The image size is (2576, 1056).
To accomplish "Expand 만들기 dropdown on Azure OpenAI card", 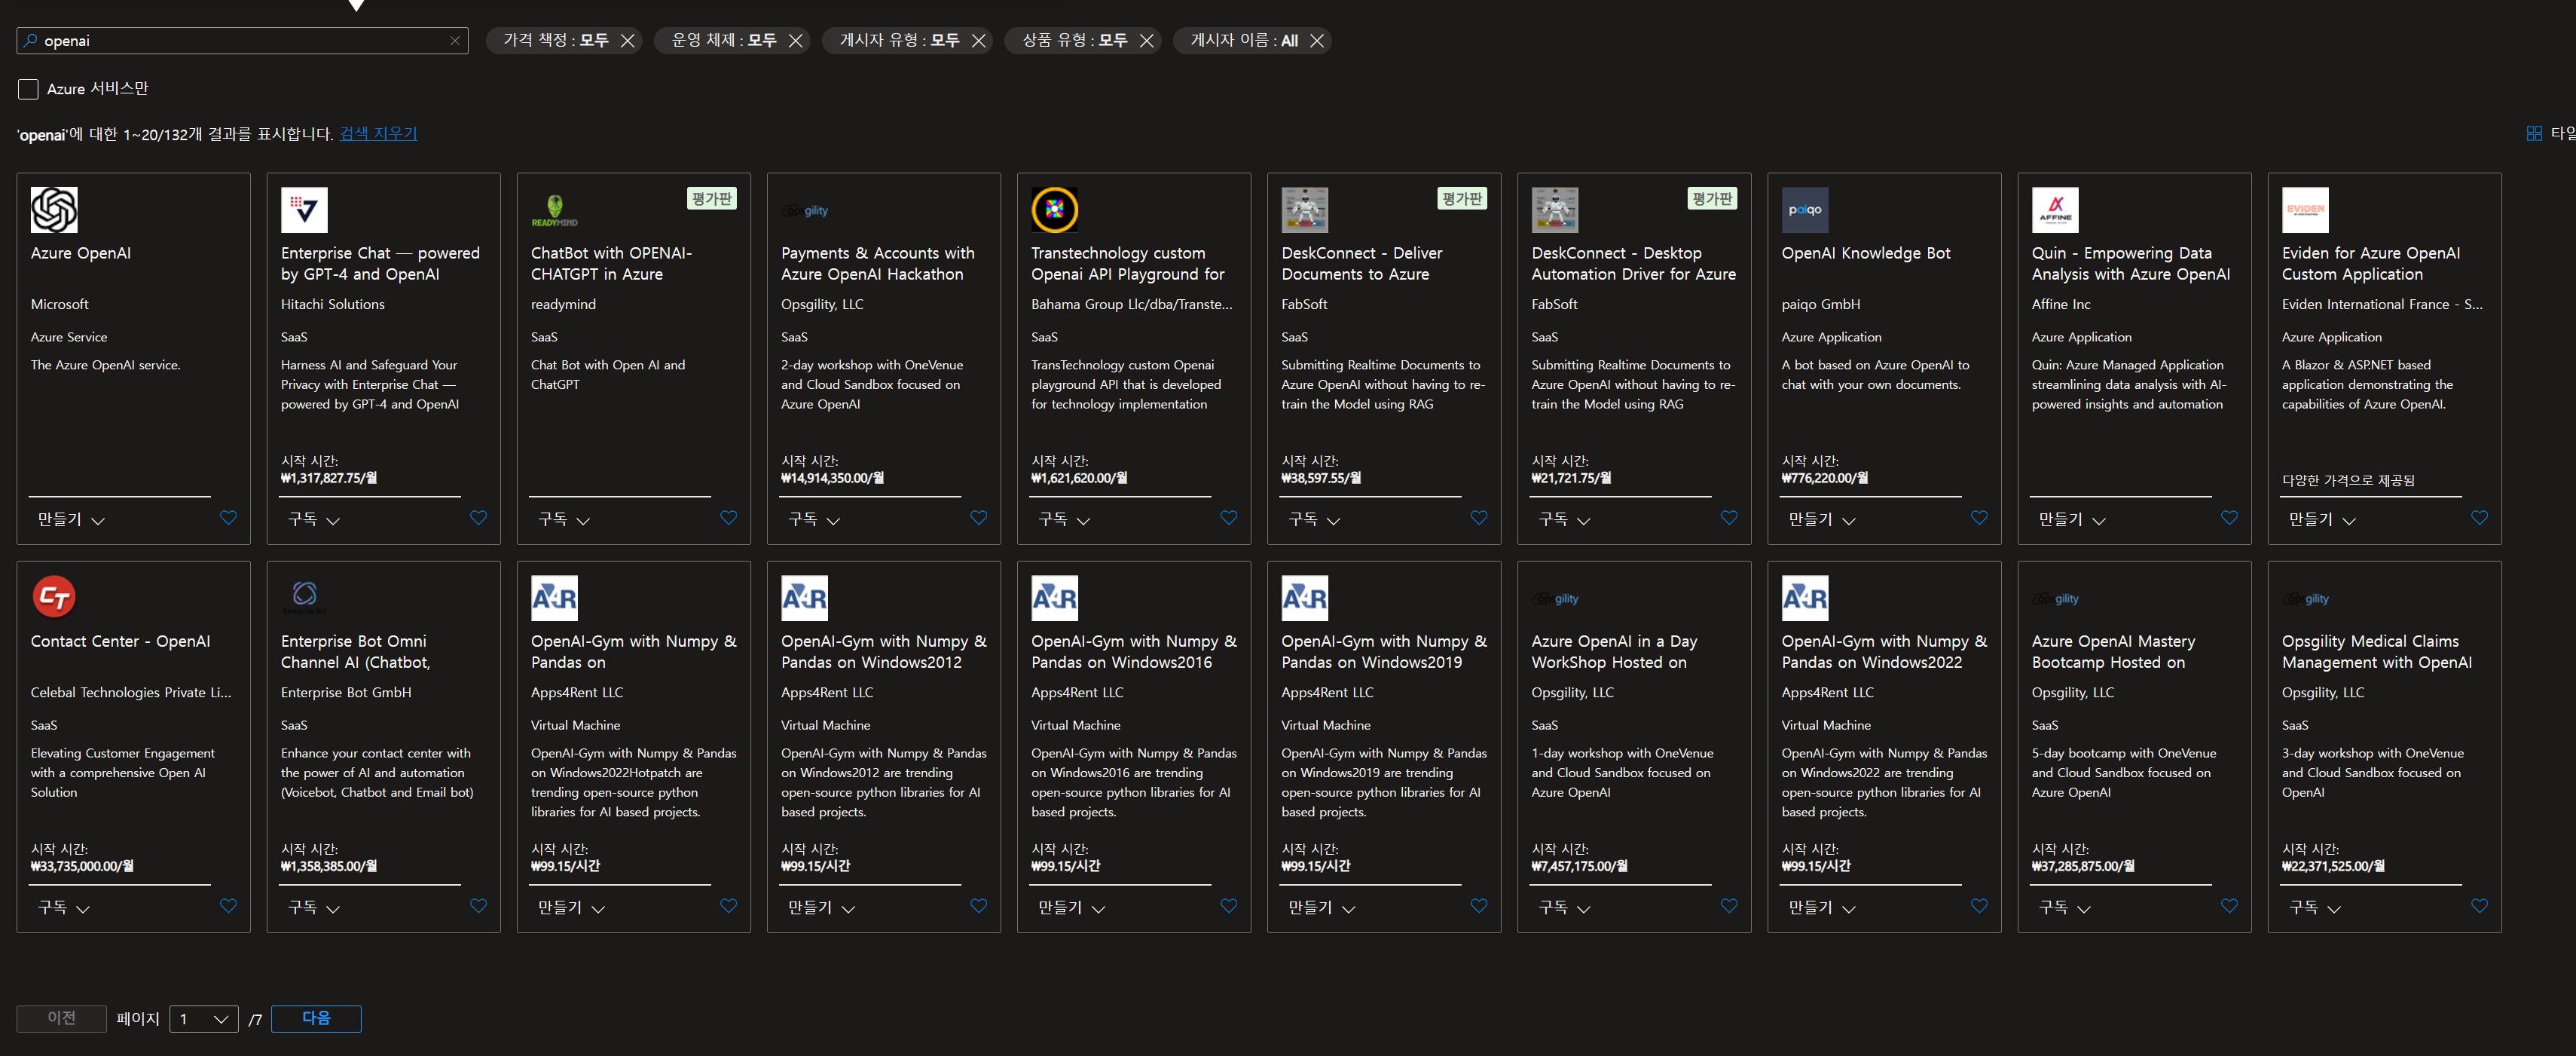I will 71,519.
